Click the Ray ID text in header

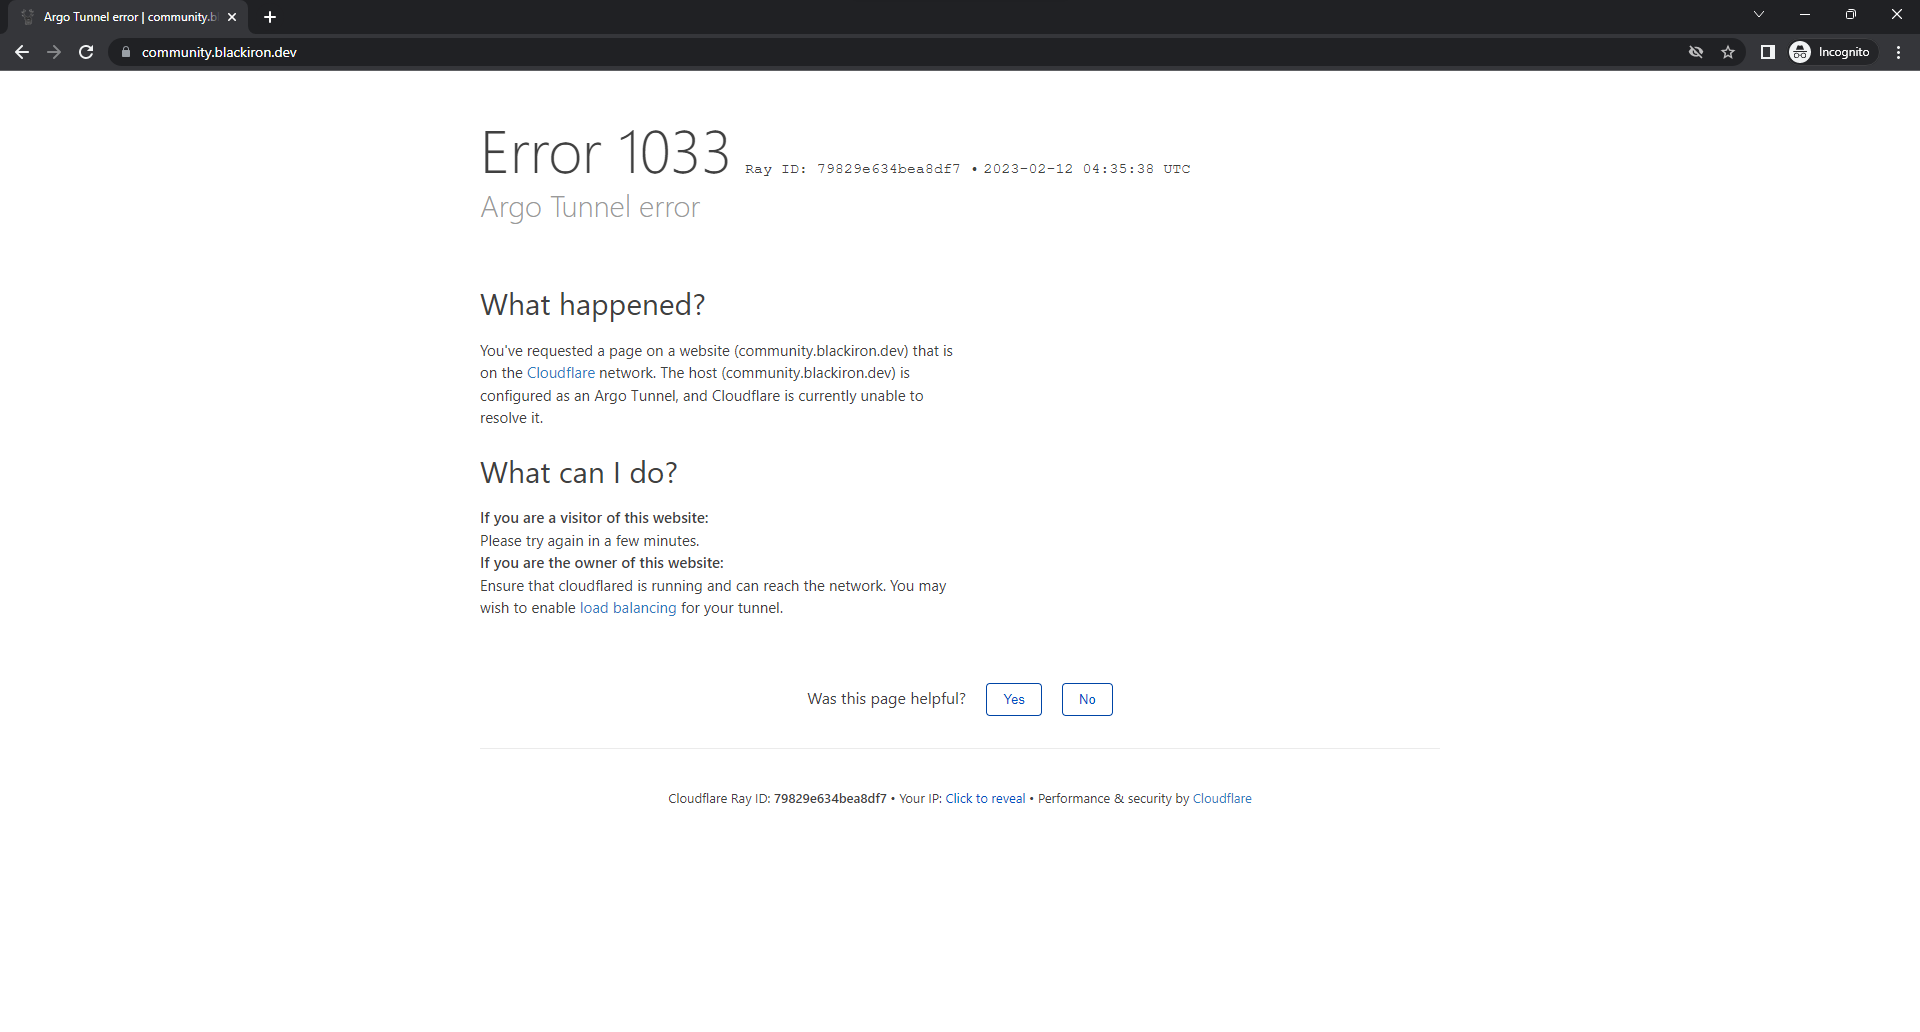(853, 169)
